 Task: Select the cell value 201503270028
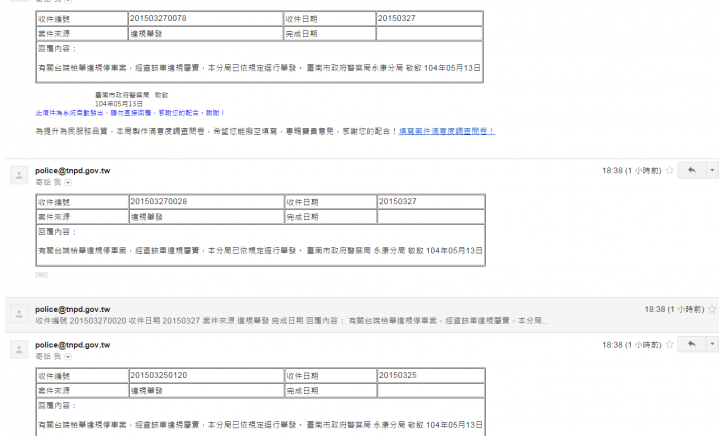[x=158, y=201]
